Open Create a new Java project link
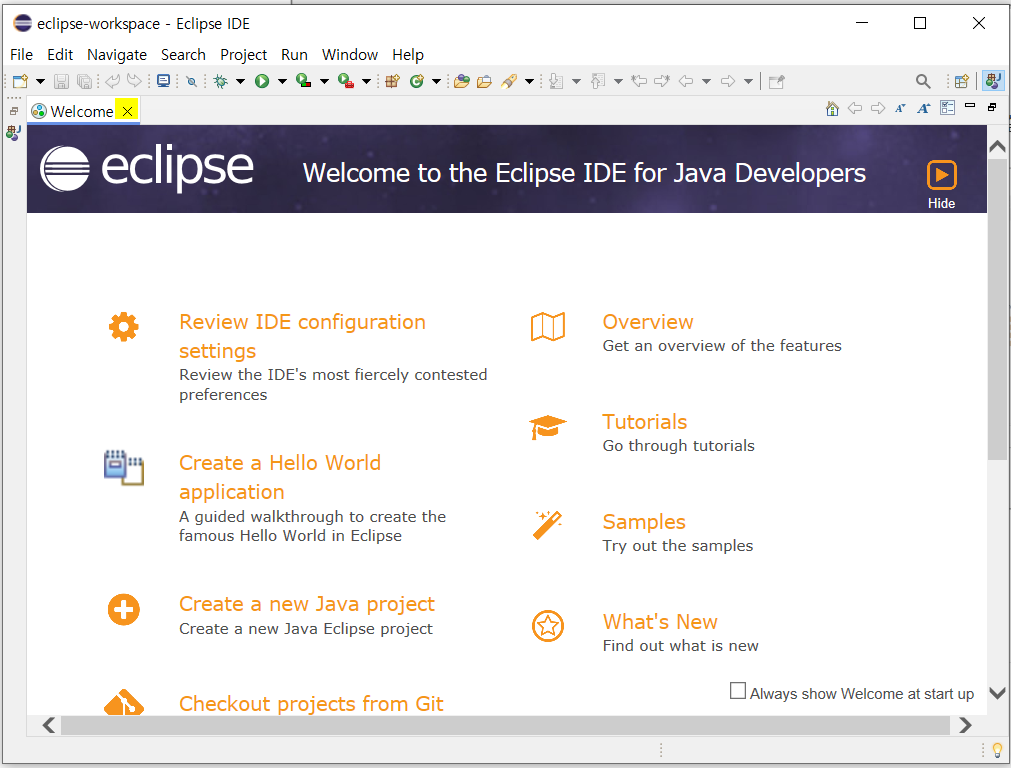 [307, 604]
